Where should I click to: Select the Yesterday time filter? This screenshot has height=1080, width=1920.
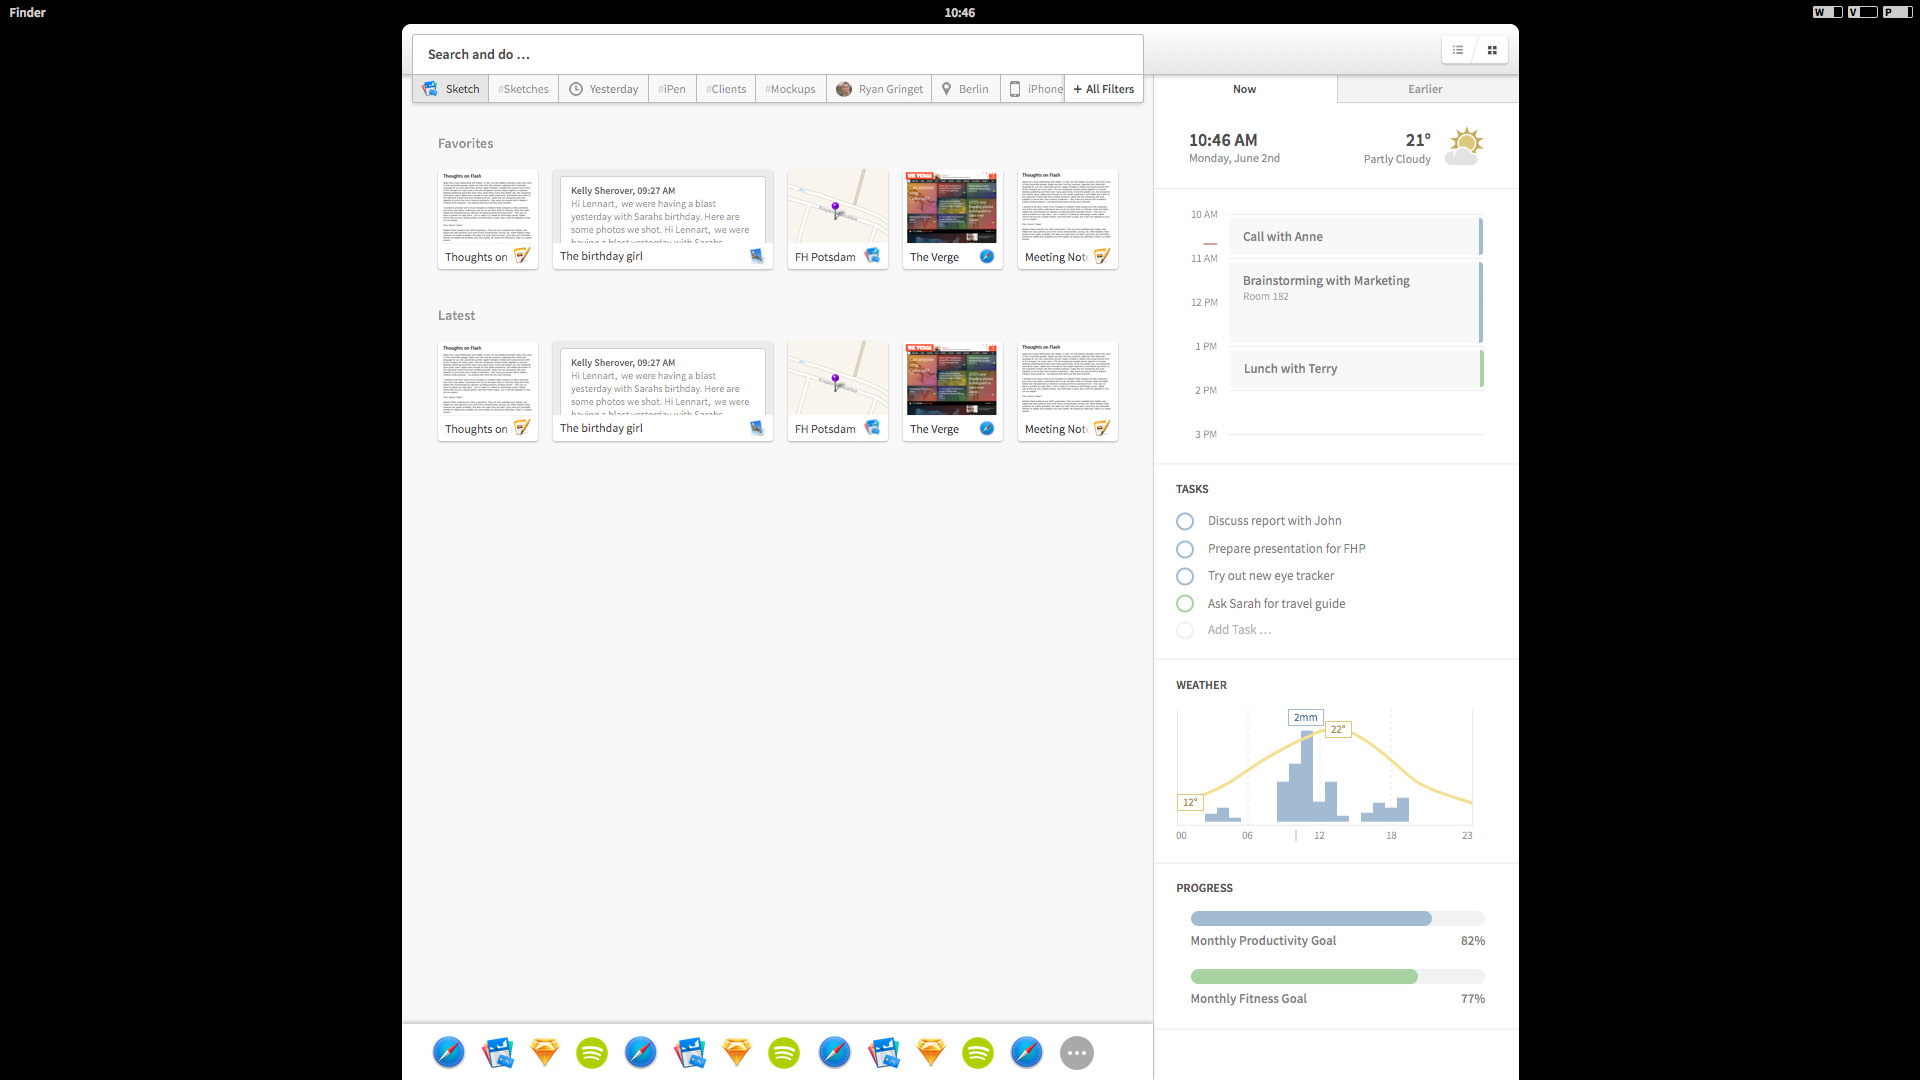(603, 89)
